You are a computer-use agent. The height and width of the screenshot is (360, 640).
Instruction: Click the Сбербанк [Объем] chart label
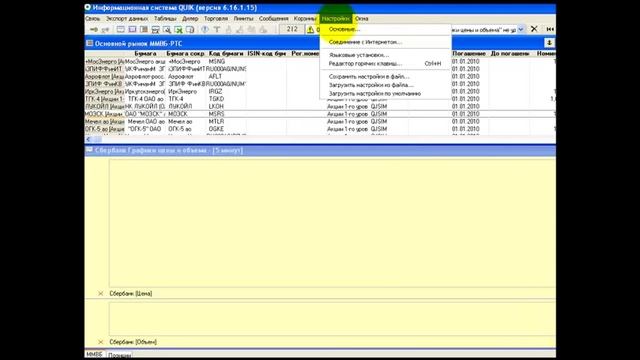pos(133,342)
